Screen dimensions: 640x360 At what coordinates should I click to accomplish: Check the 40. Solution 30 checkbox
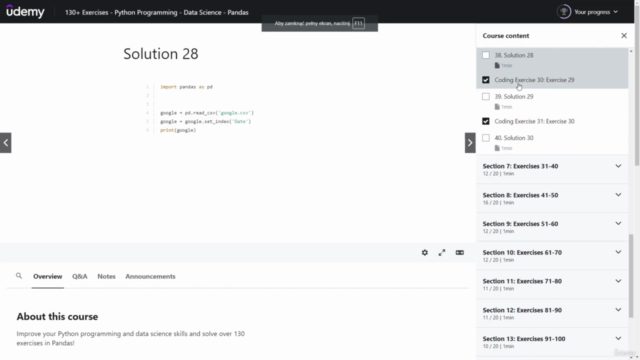(x=486, y=138)
